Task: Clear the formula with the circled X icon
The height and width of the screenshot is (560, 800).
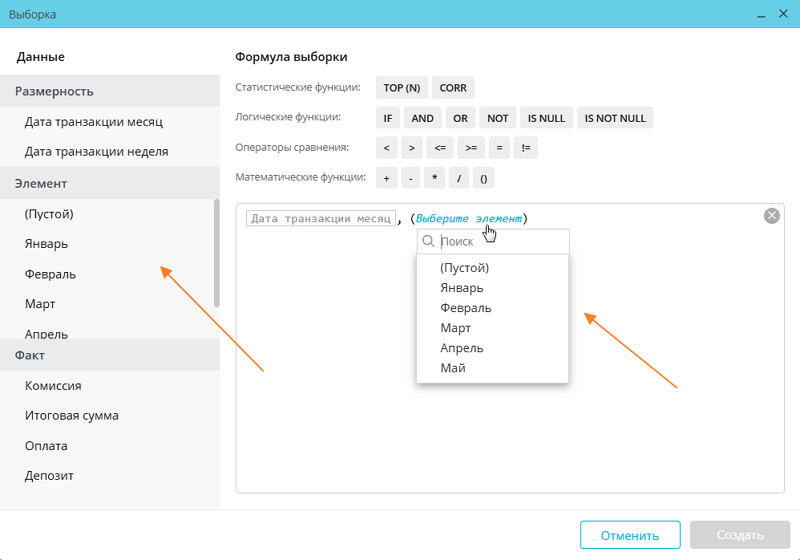Action: [771, 216]
